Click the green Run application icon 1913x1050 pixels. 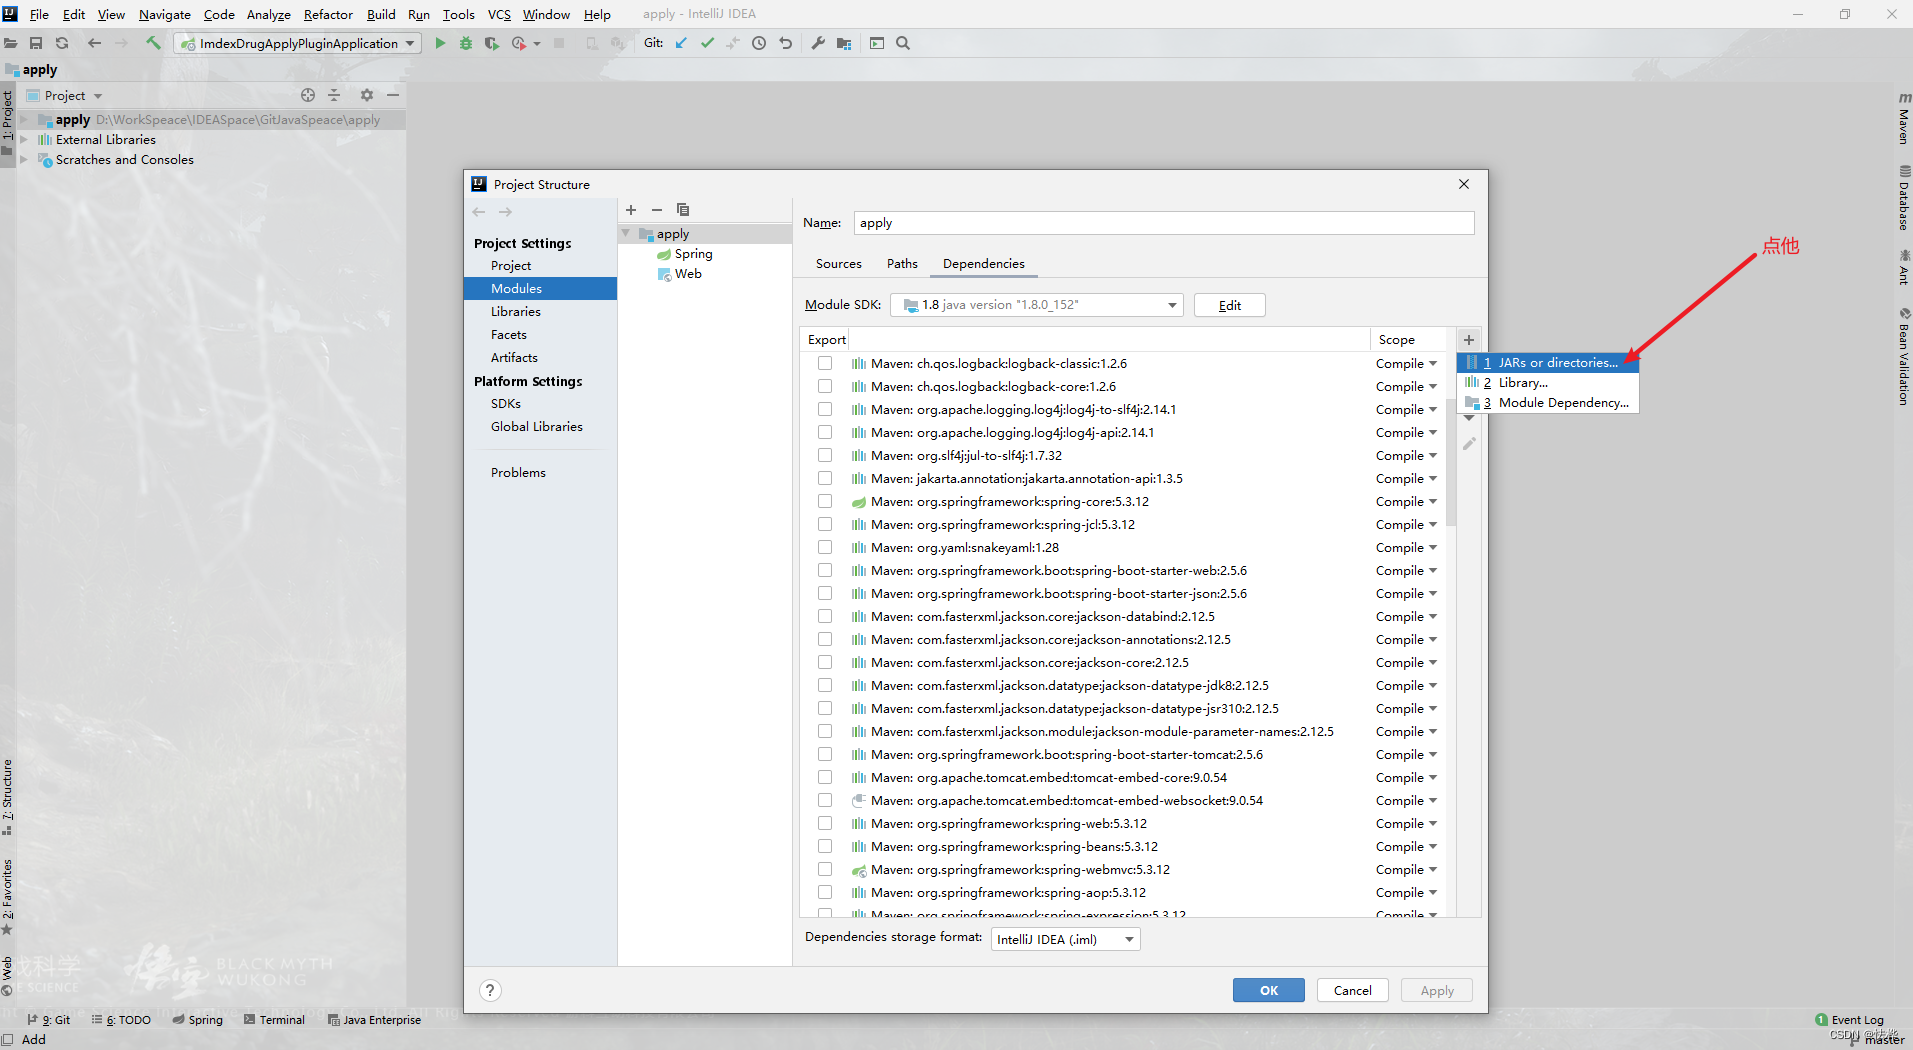coord(440,43)
